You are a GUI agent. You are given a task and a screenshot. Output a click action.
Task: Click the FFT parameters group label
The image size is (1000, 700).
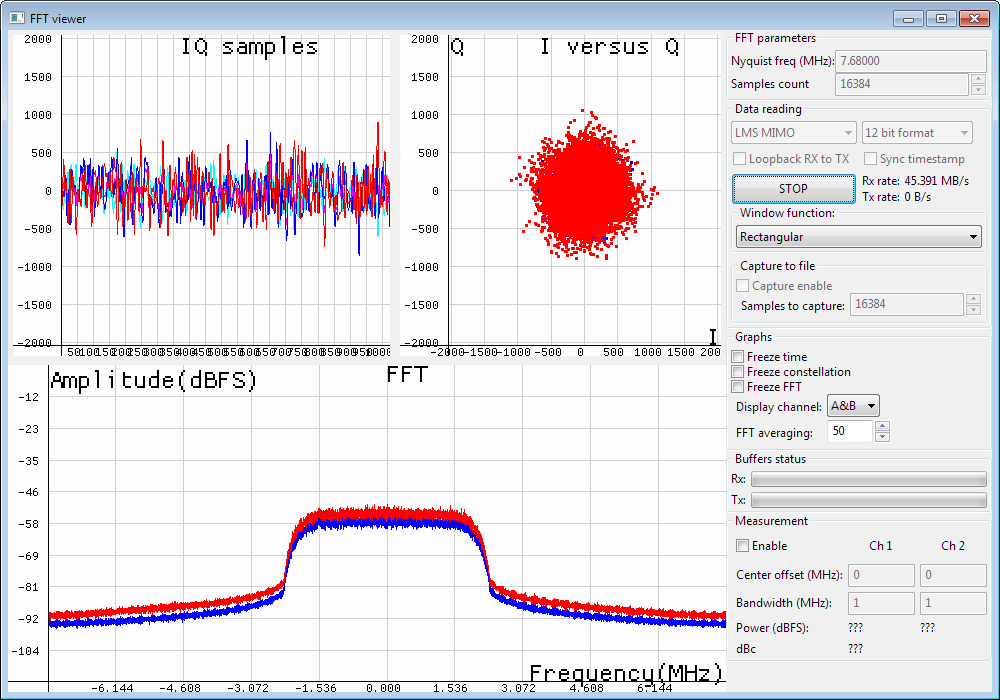tap(775, 38)
